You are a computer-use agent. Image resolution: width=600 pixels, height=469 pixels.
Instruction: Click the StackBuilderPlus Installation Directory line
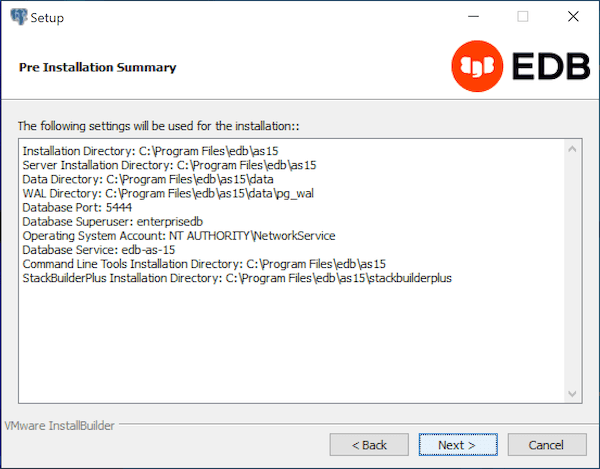pyautogui.click(x=237, y=277)
